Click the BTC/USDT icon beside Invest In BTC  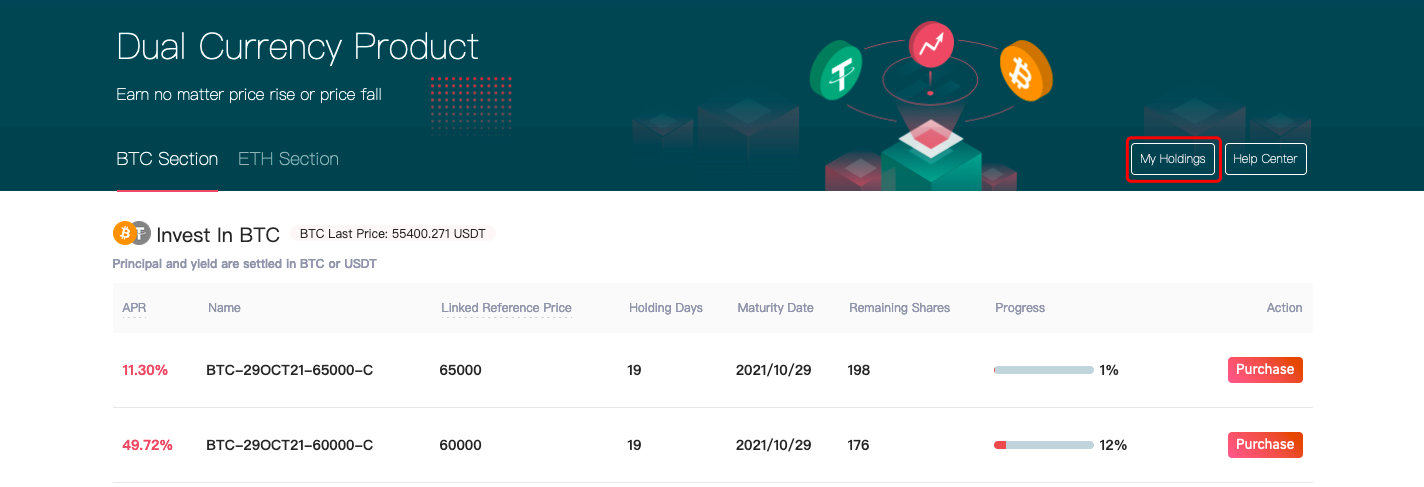131,234
